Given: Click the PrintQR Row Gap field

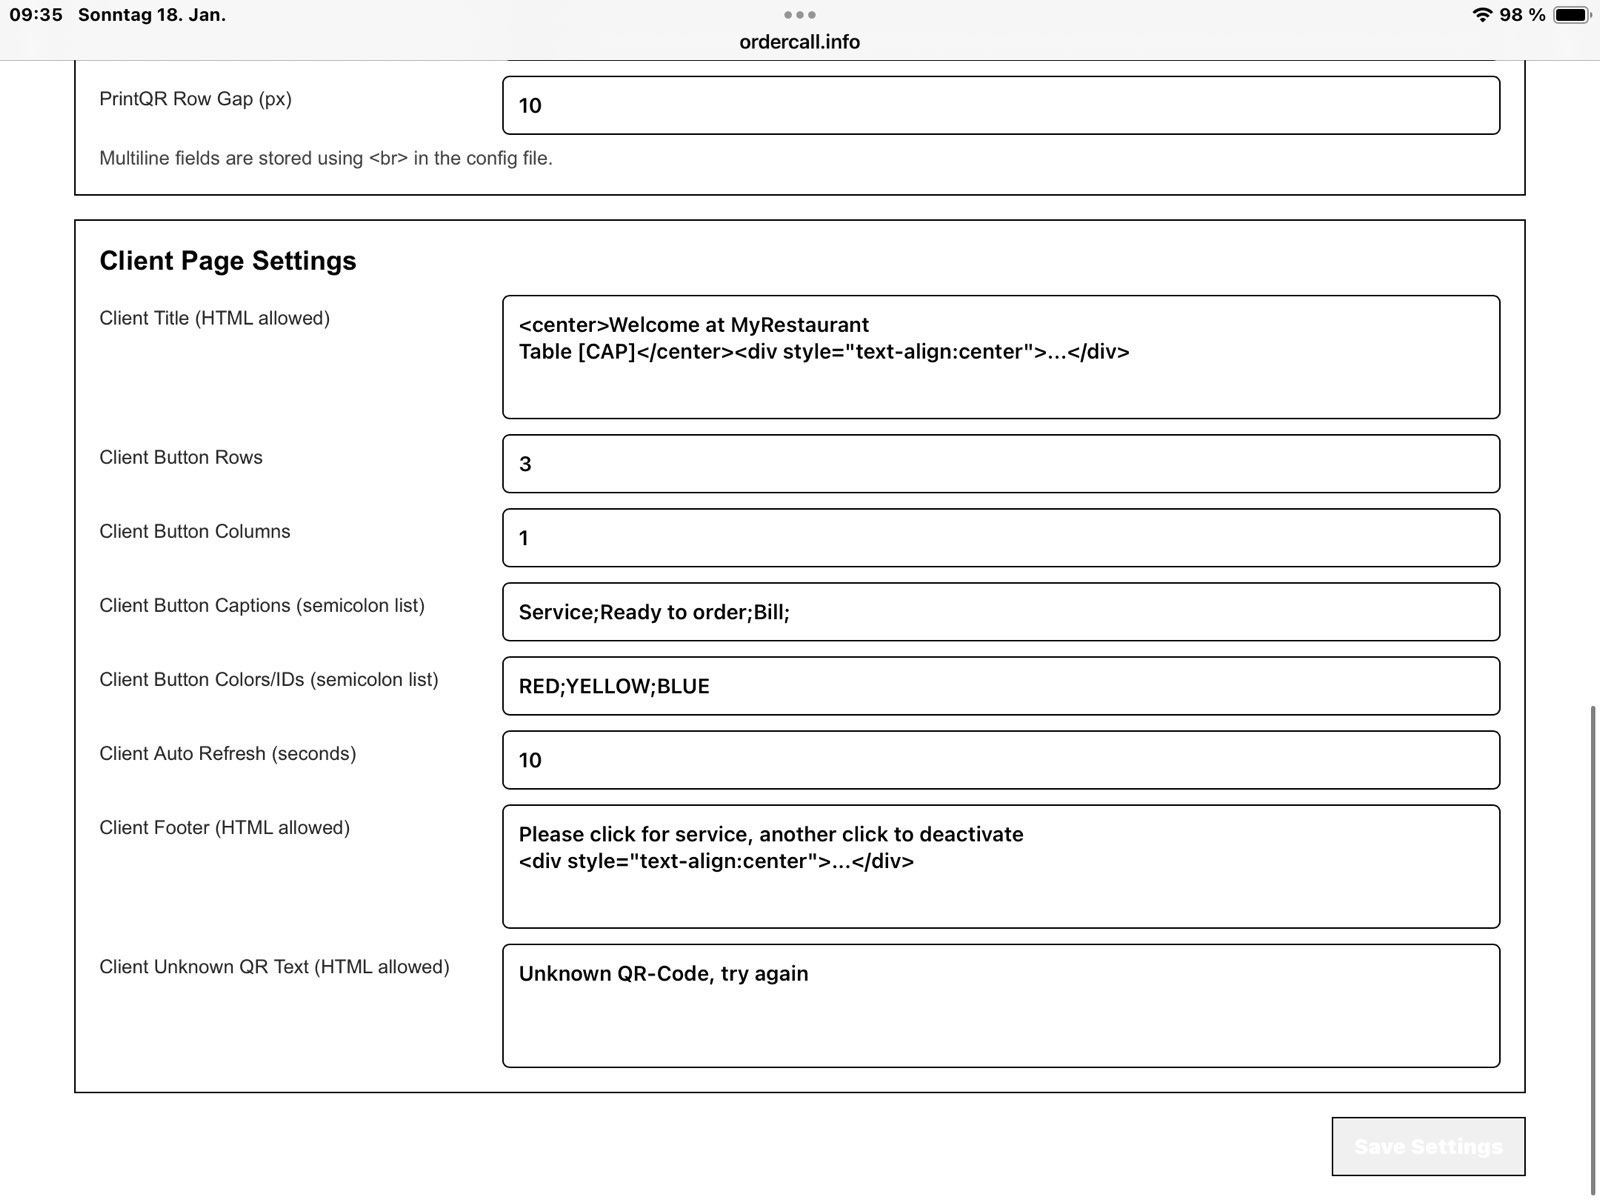Looking at the screenshot, I should click(x=1000, y=105).
